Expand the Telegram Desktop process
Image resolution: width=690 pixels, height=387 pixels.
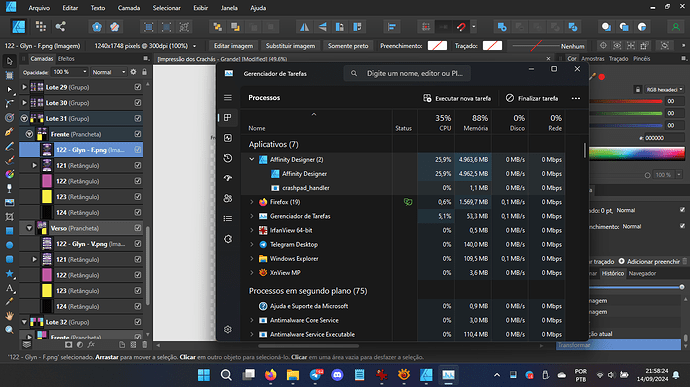pyautogui.click(x=252, y=244)
